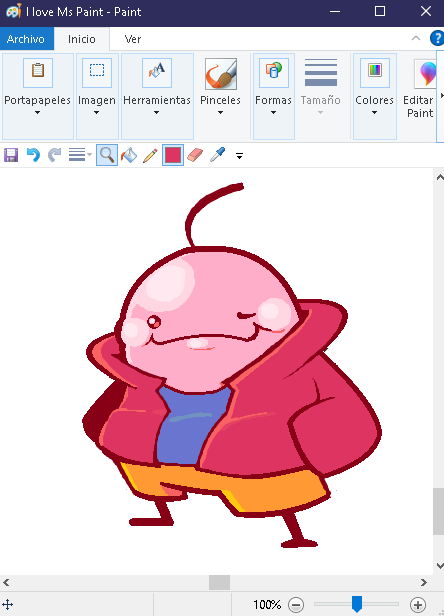Click the zoom out minus button

(x=296, y=605)
